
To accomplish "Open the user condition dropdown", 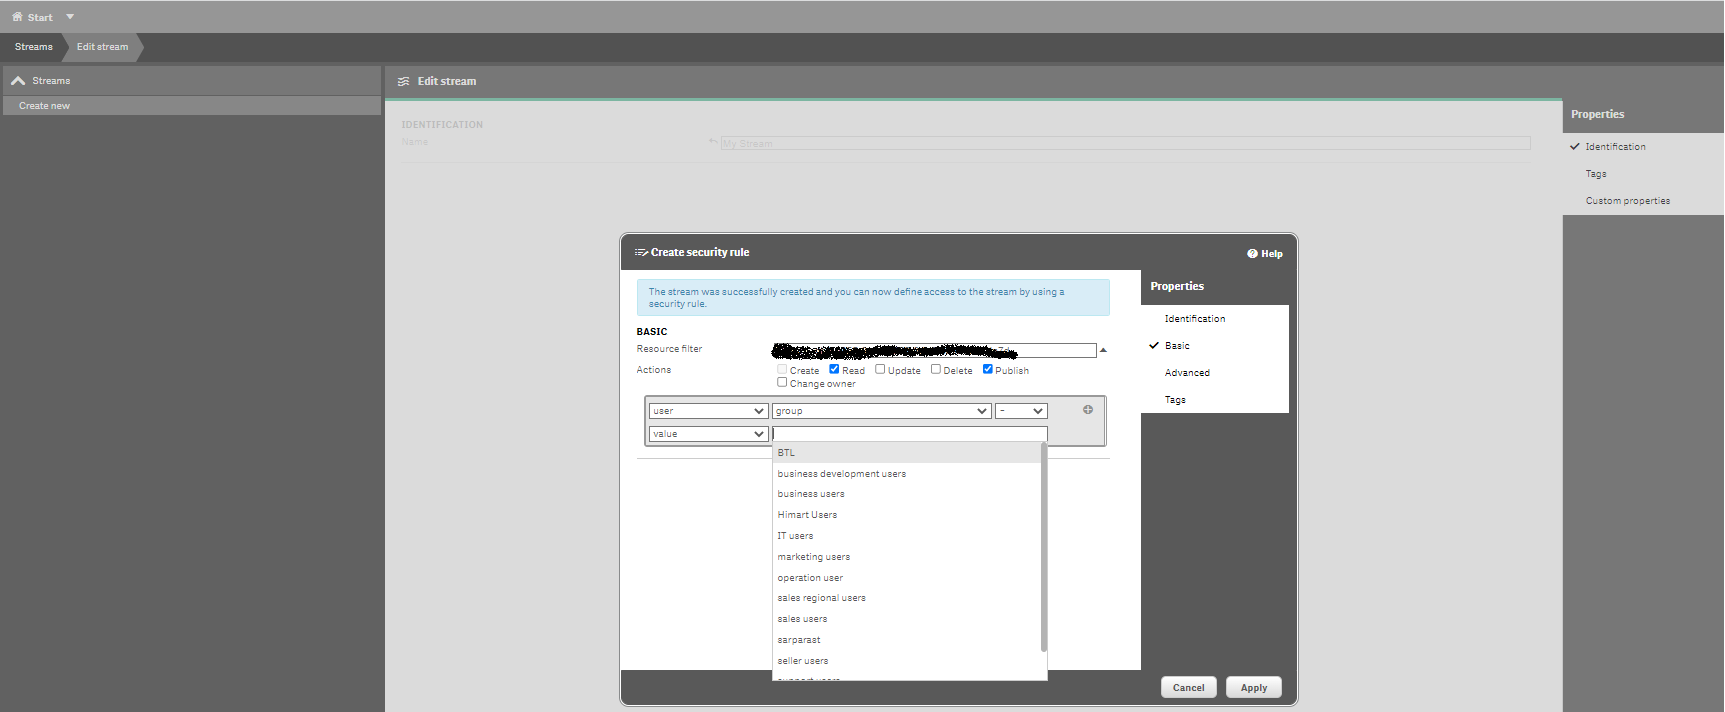I will pyautogui.click(x=708, y=411).
